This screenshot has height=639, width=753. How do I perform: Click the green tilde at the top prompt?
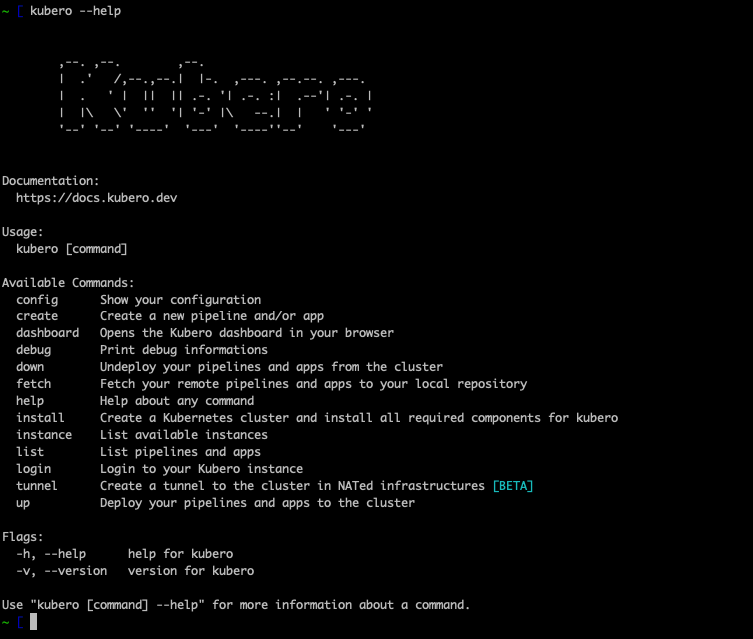point(5,11)
